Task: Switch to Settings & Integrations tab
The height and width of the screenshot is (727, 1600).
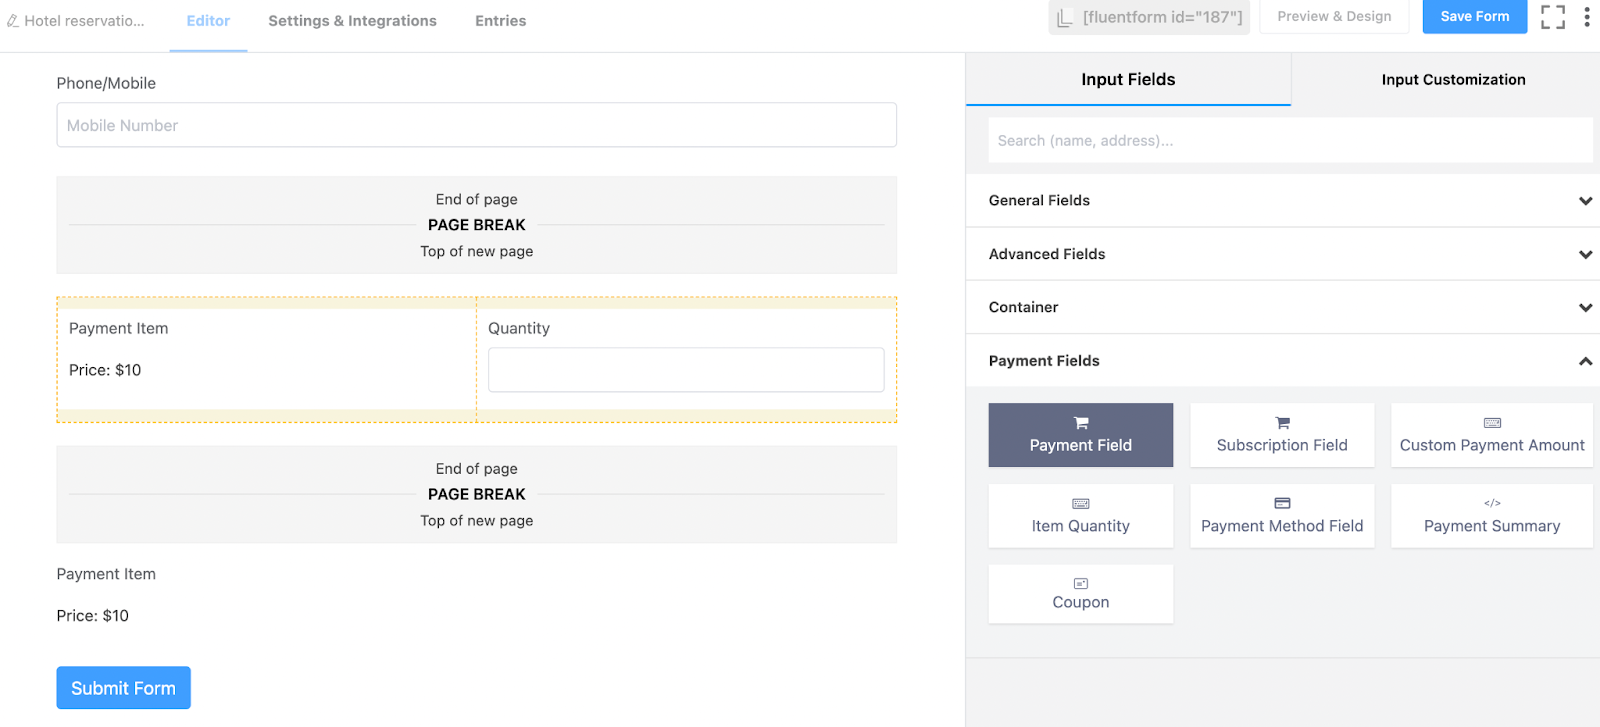Action: click(352, 21)
